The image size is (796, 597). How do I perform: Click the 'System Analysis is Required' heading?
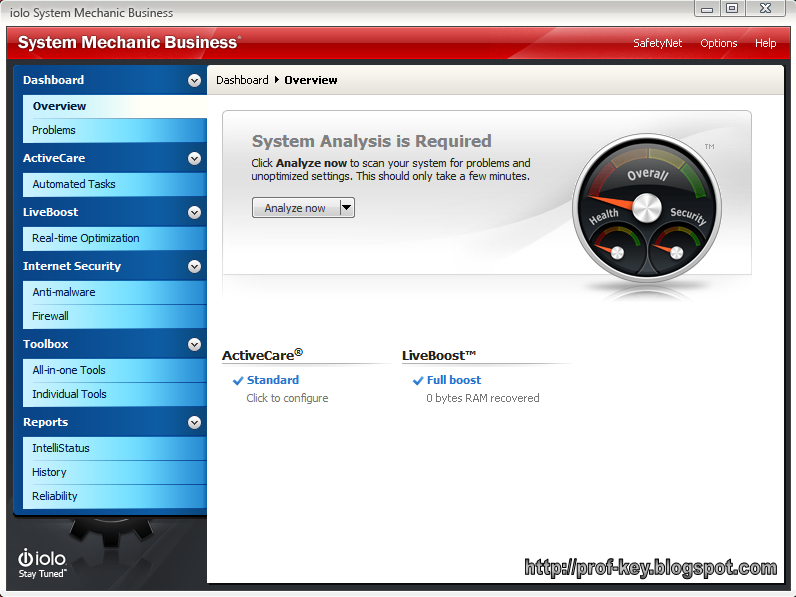pyautogui.click(x=372, y=141)
